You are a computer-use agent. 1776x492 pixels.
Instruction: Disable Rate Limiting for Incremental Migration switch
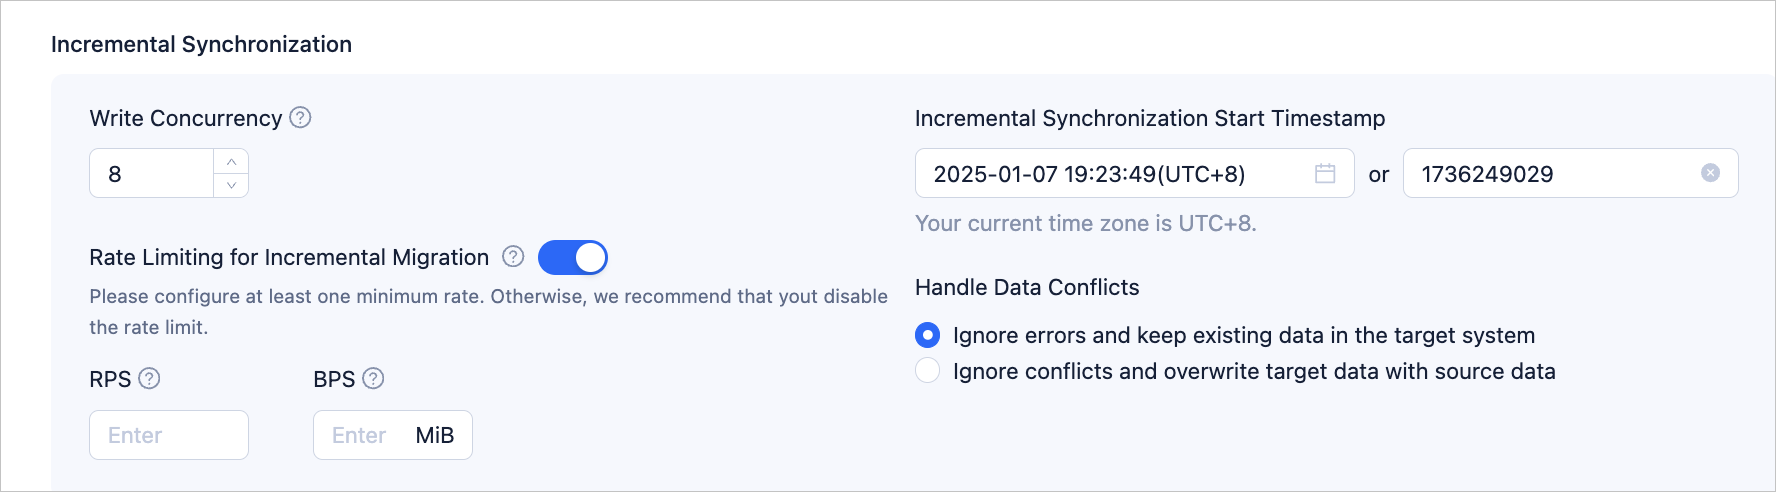tap(573, 258)
